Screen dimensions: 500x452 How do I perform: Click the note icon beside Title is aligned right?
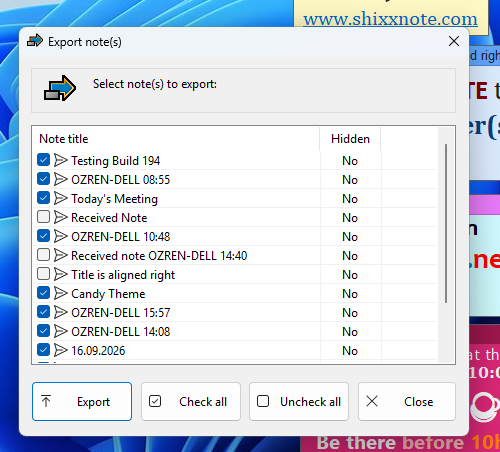click(61, 274)
